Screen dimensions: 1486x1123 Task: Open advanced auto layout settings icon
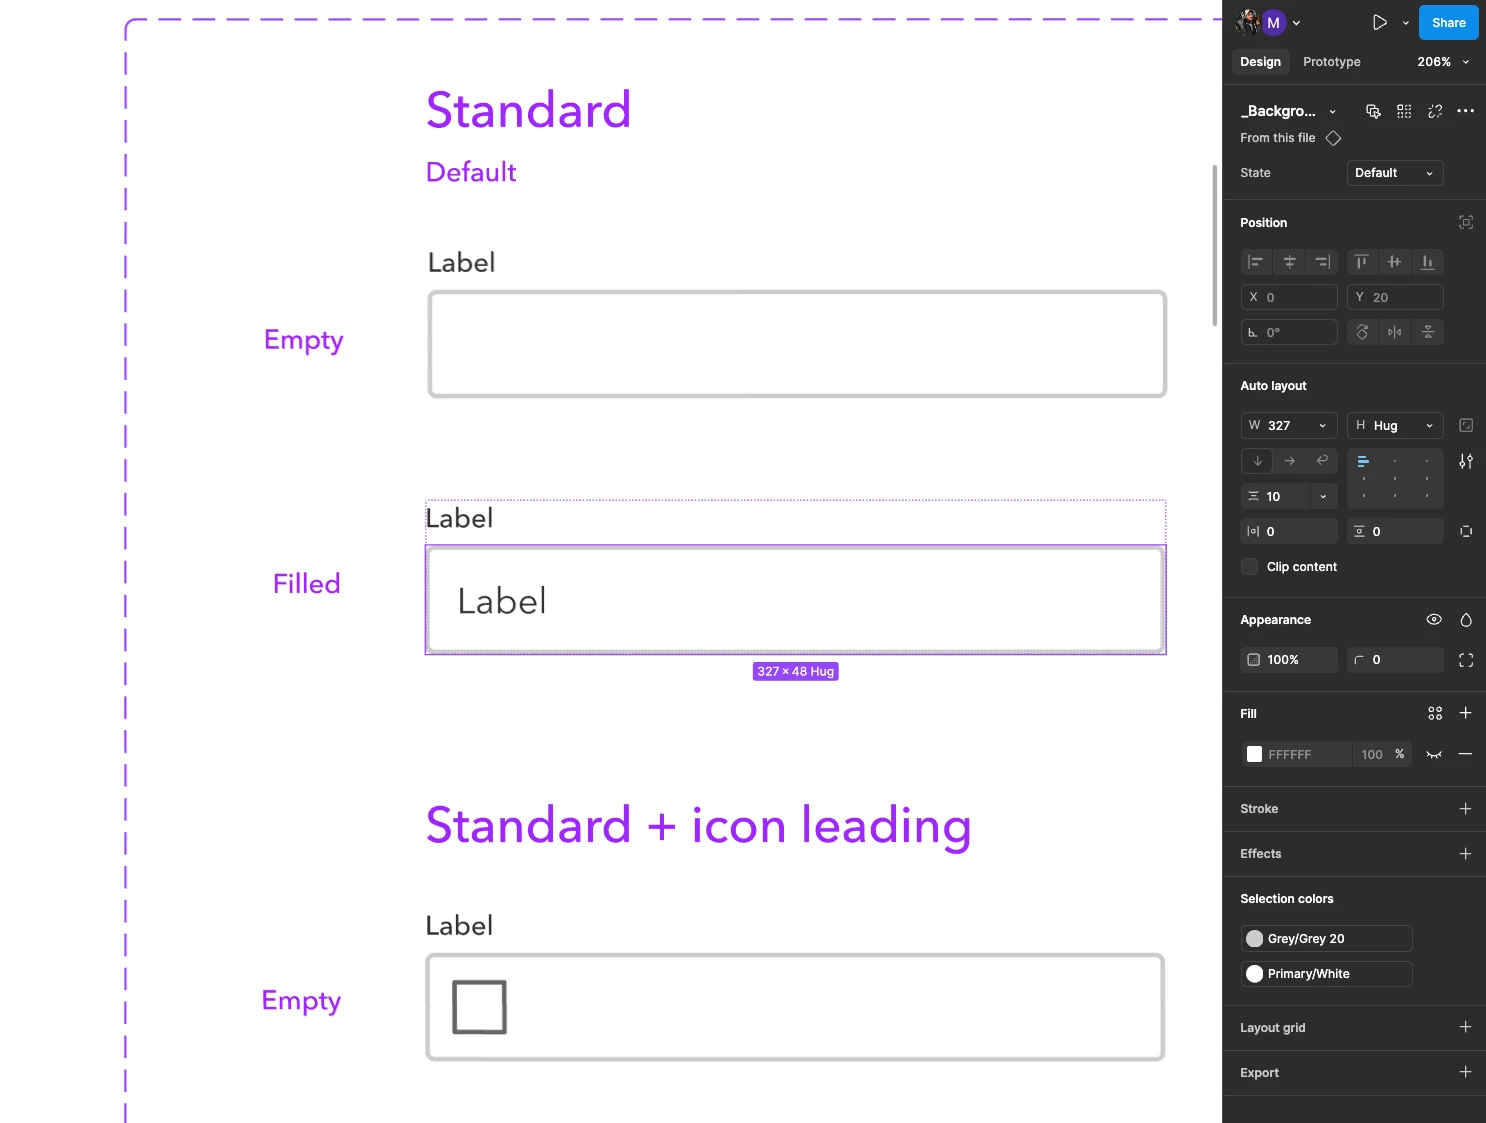tap(1466, 461)
